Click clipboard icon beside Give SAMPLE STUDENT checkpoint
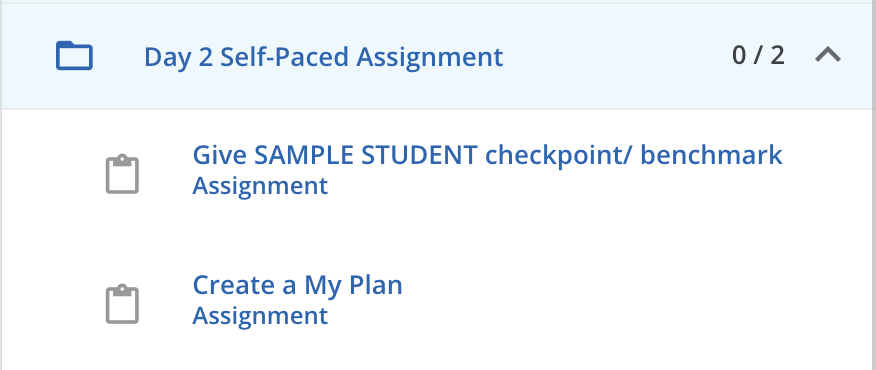876x370 pixels. (122, 174)
